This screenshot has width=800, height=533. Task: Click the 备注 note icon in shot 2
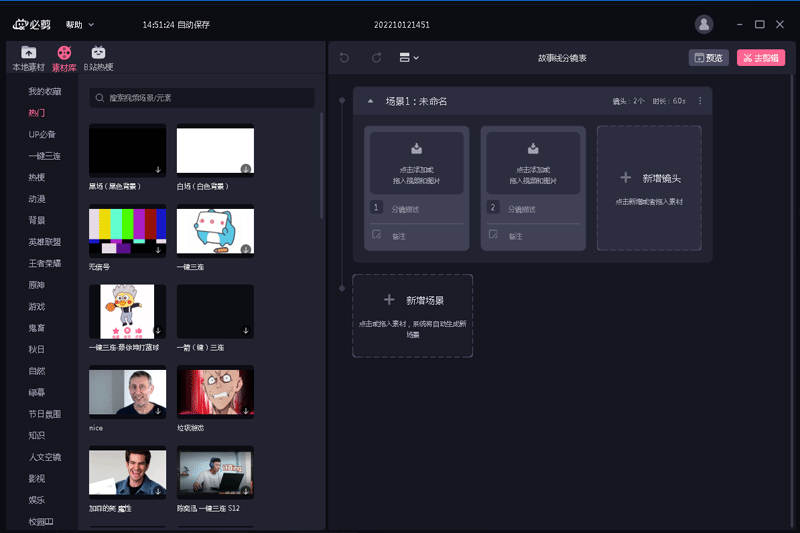[493, 235]
